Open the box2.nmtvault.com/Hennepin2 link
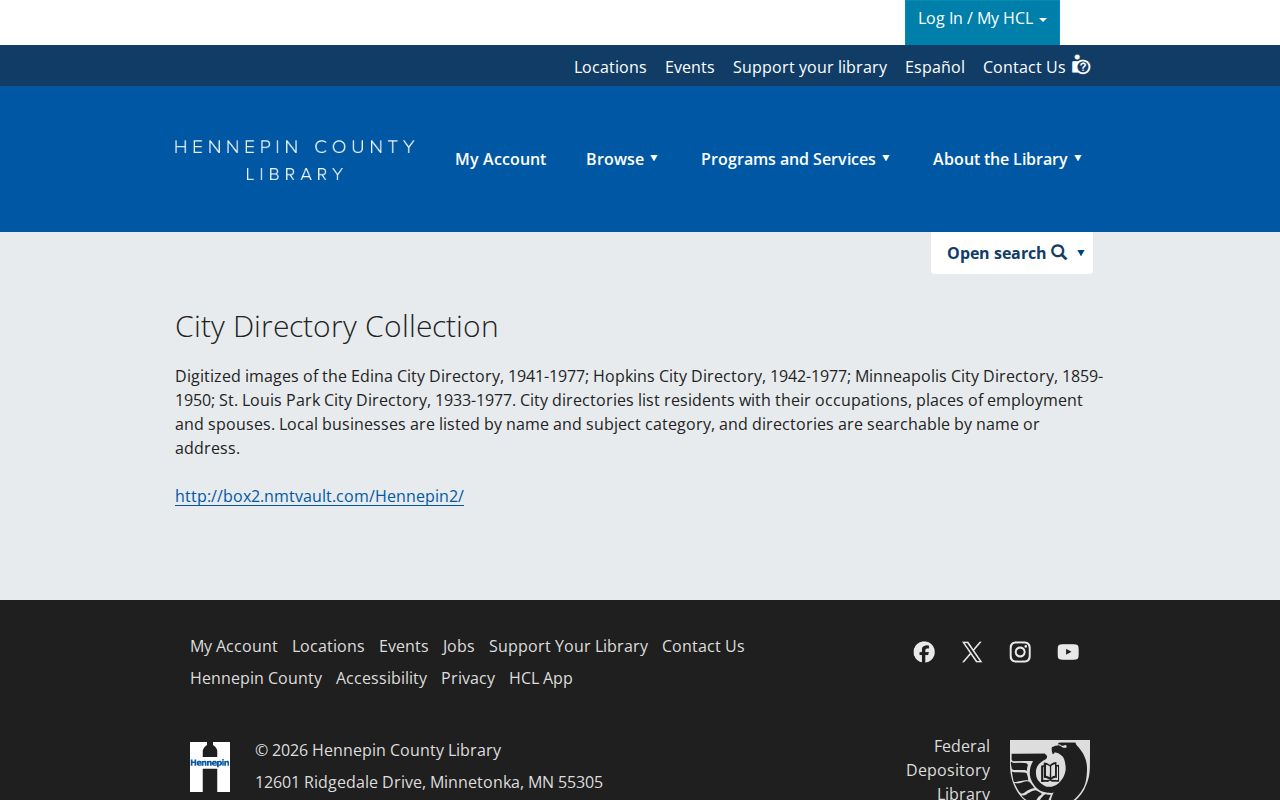The width and height of the screenshot is (1280, 800). click(319, 496)
